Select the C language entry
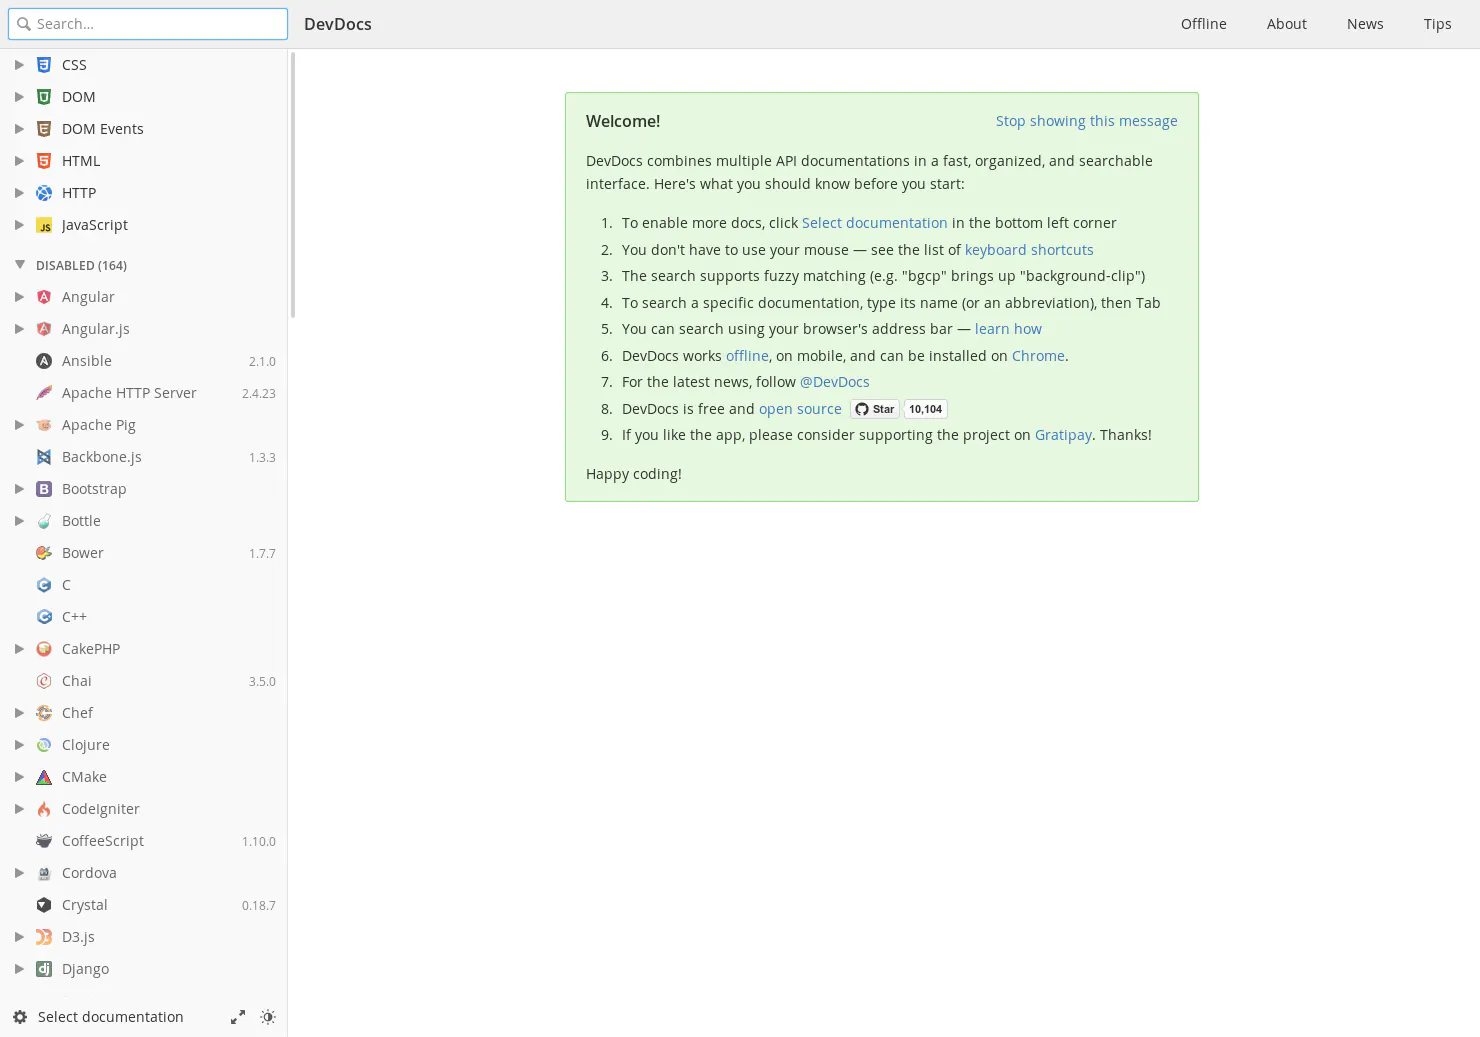 click(144, 585)
